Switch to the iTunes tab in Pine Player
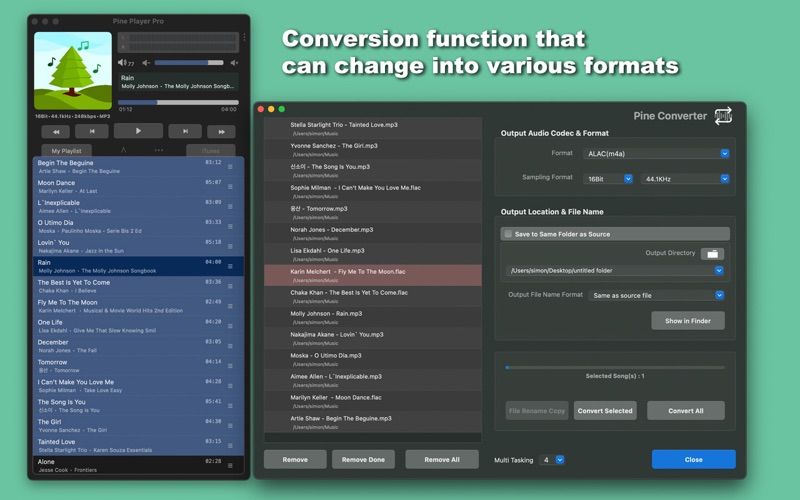This screenshot has height=500, width=800. click(x=211, y=151)
